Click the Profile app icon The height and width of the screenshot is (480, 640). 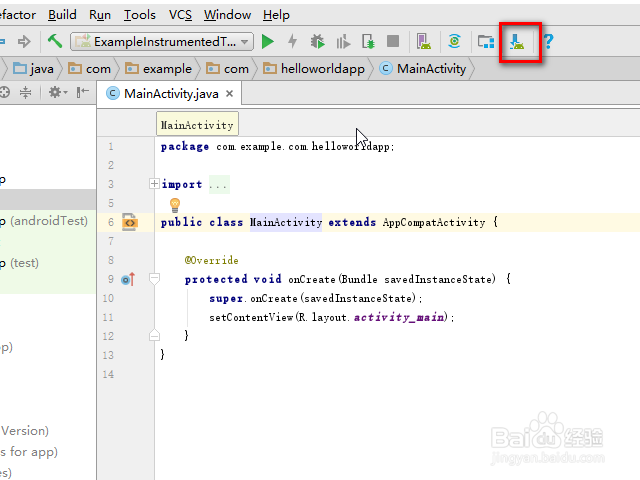click(x=343, y=42)
